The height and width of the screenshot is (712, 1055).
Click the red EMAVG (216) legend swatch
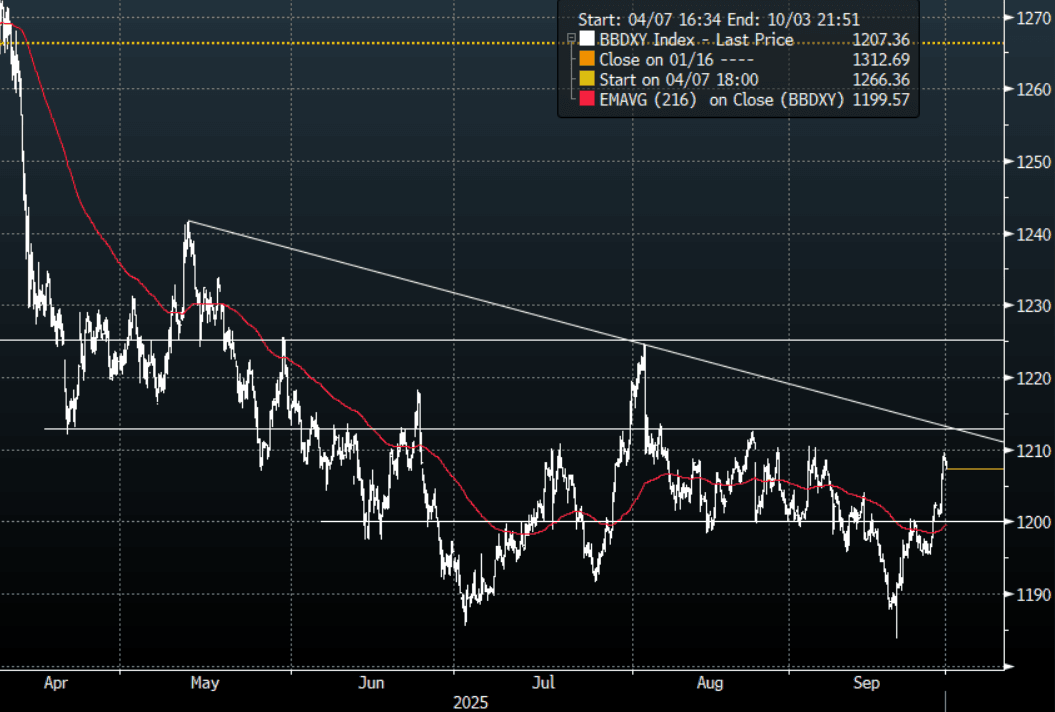[587, 100]
